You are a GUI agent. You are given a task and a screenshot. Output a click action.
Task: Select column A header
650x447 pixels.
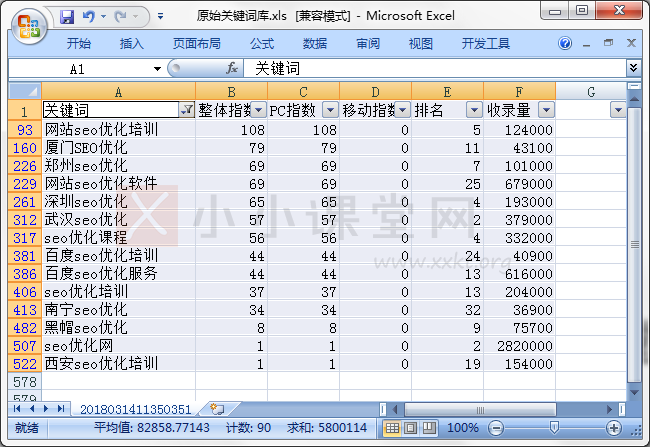118,91
